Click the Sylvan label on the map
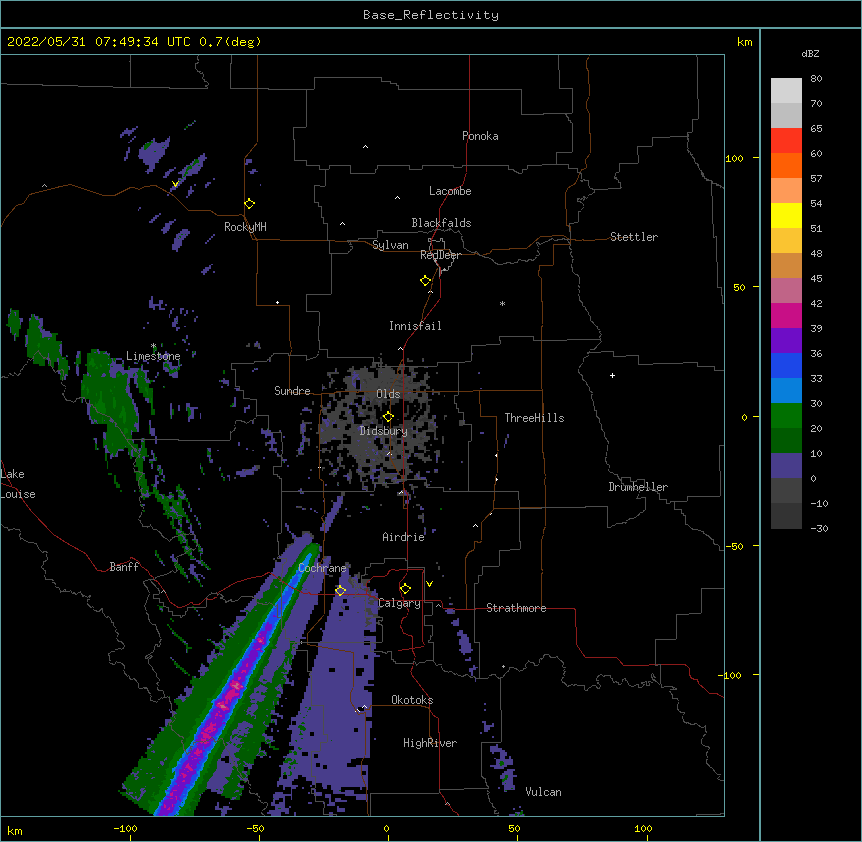The image size is (862, 842). tap(390, 245)
